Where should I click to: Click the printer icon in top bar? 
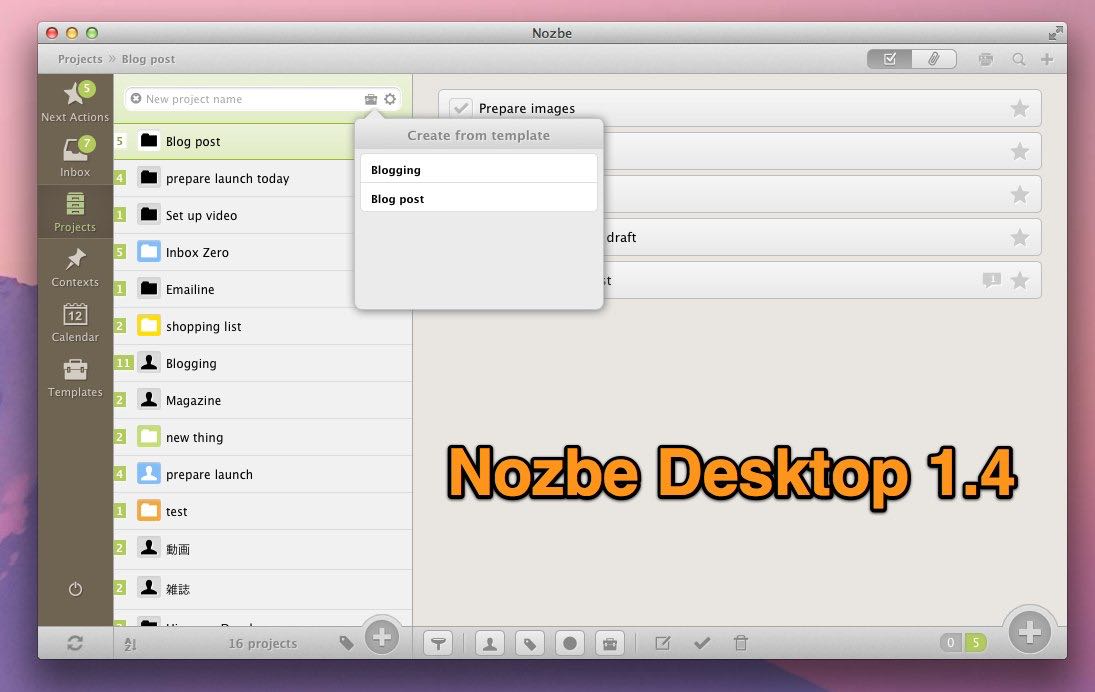coord(985,59)
